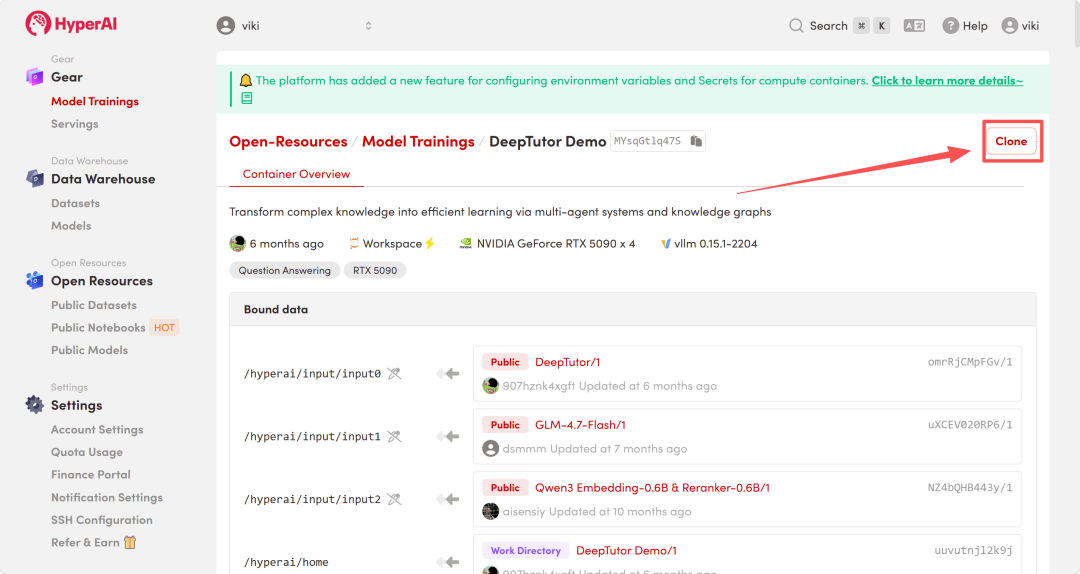
Task: Click the notification bell icon in the banner
Action: click(x=246, y=81)
